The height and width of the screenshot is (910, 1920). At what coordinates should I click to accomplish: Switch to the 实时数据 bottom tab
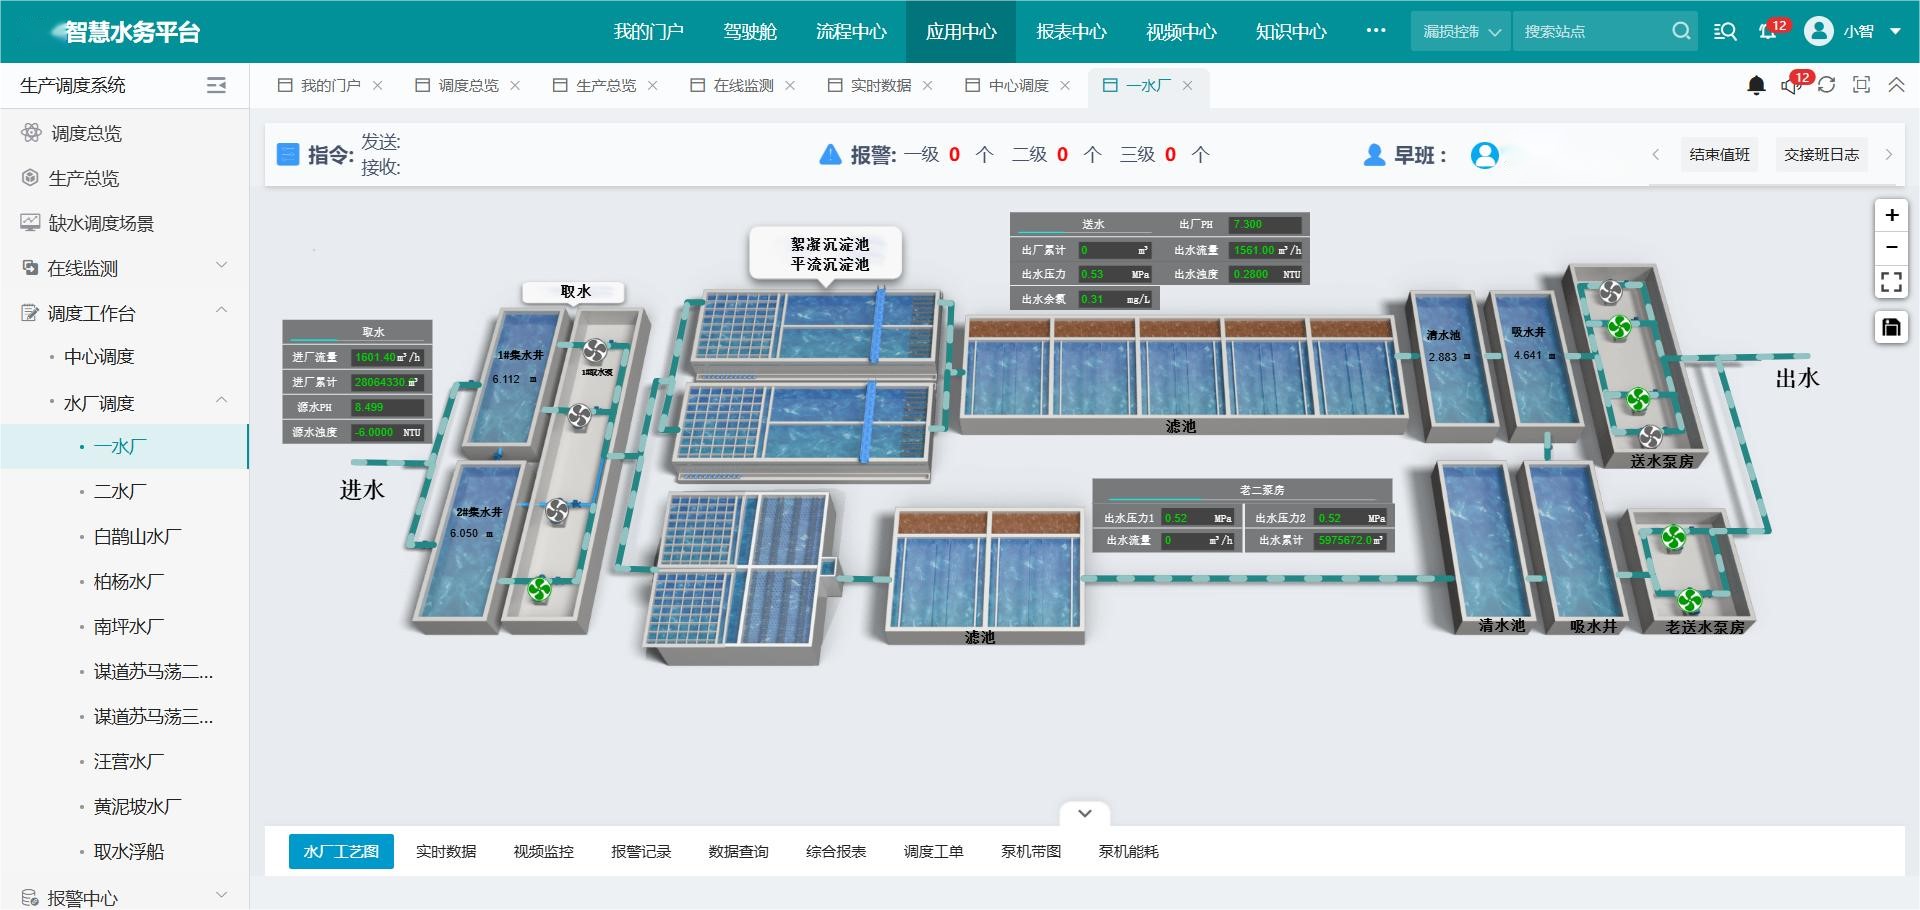(x=446, y=851)
